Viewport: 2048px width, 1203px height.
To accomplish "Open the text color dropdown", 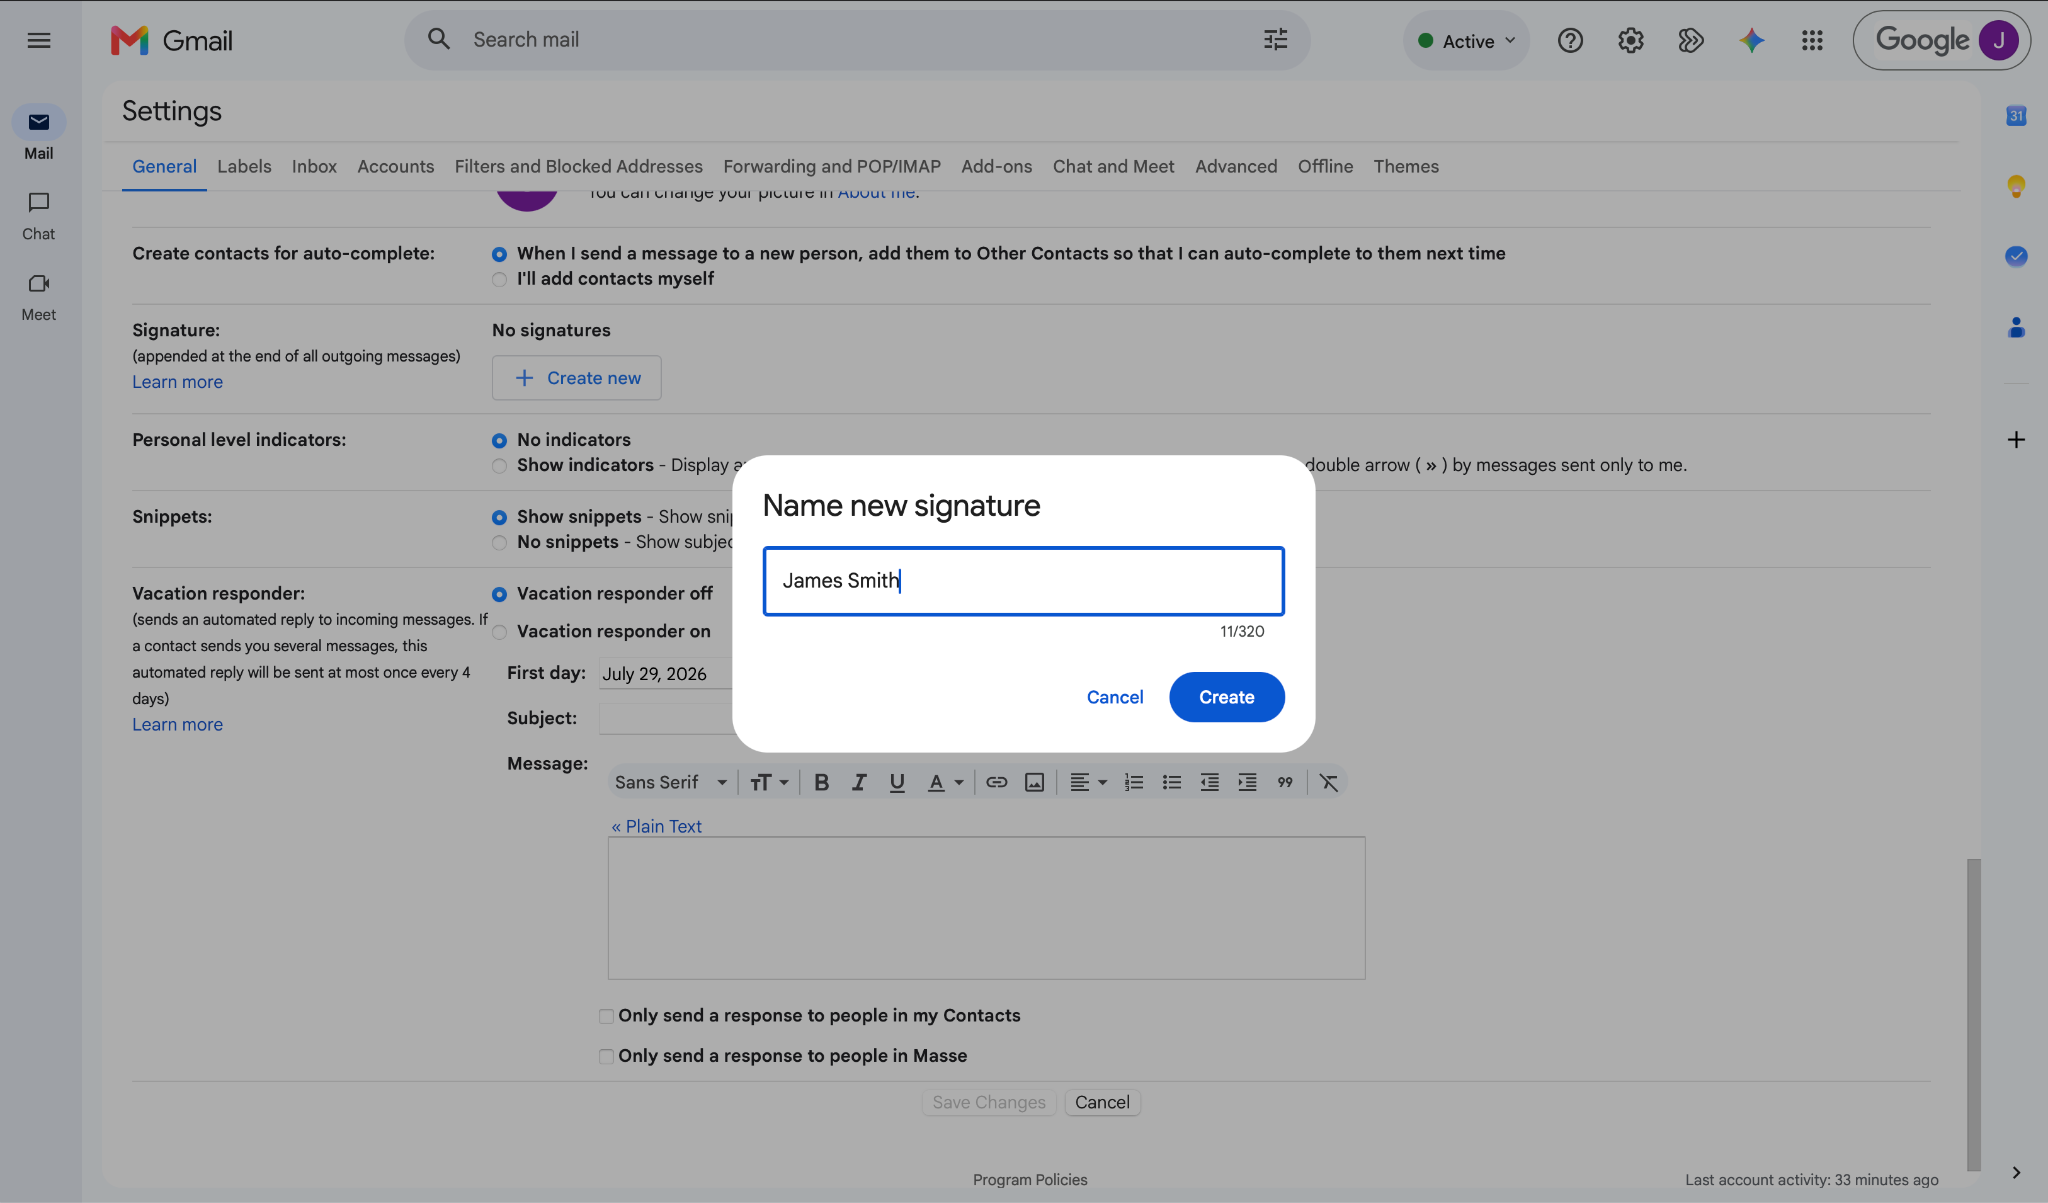I will pos(945,782).
